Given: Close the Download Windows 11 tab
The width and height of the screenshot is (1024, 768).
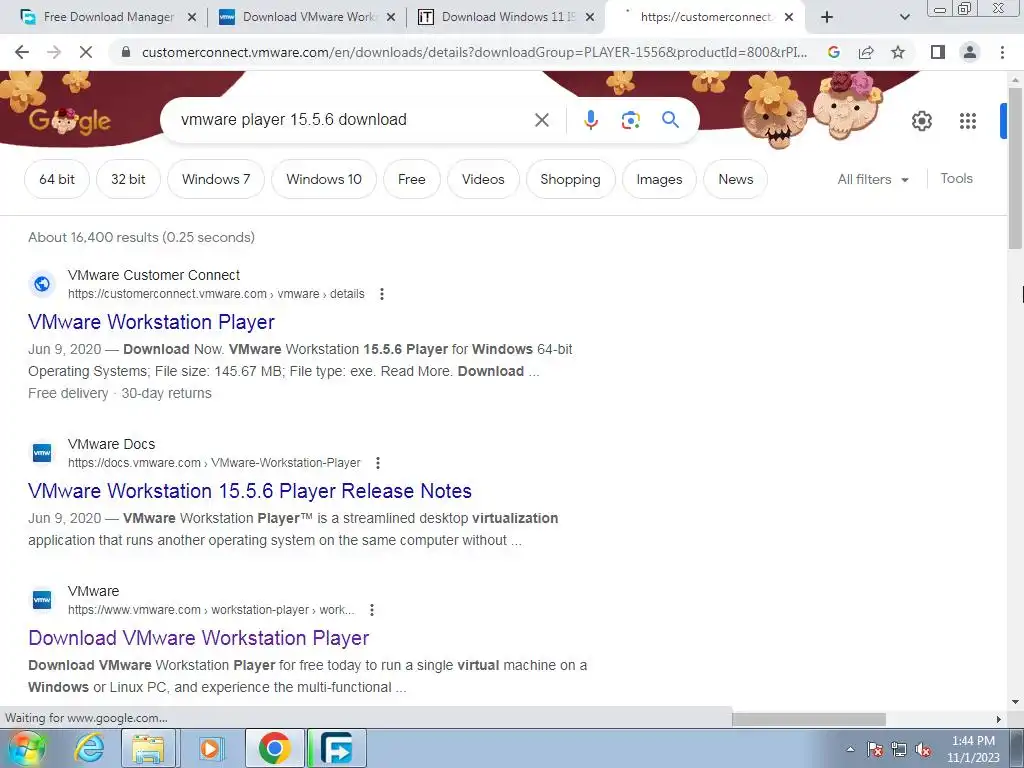Looking at the screenshot, I should pyautogui.click(x=590, y=18).
